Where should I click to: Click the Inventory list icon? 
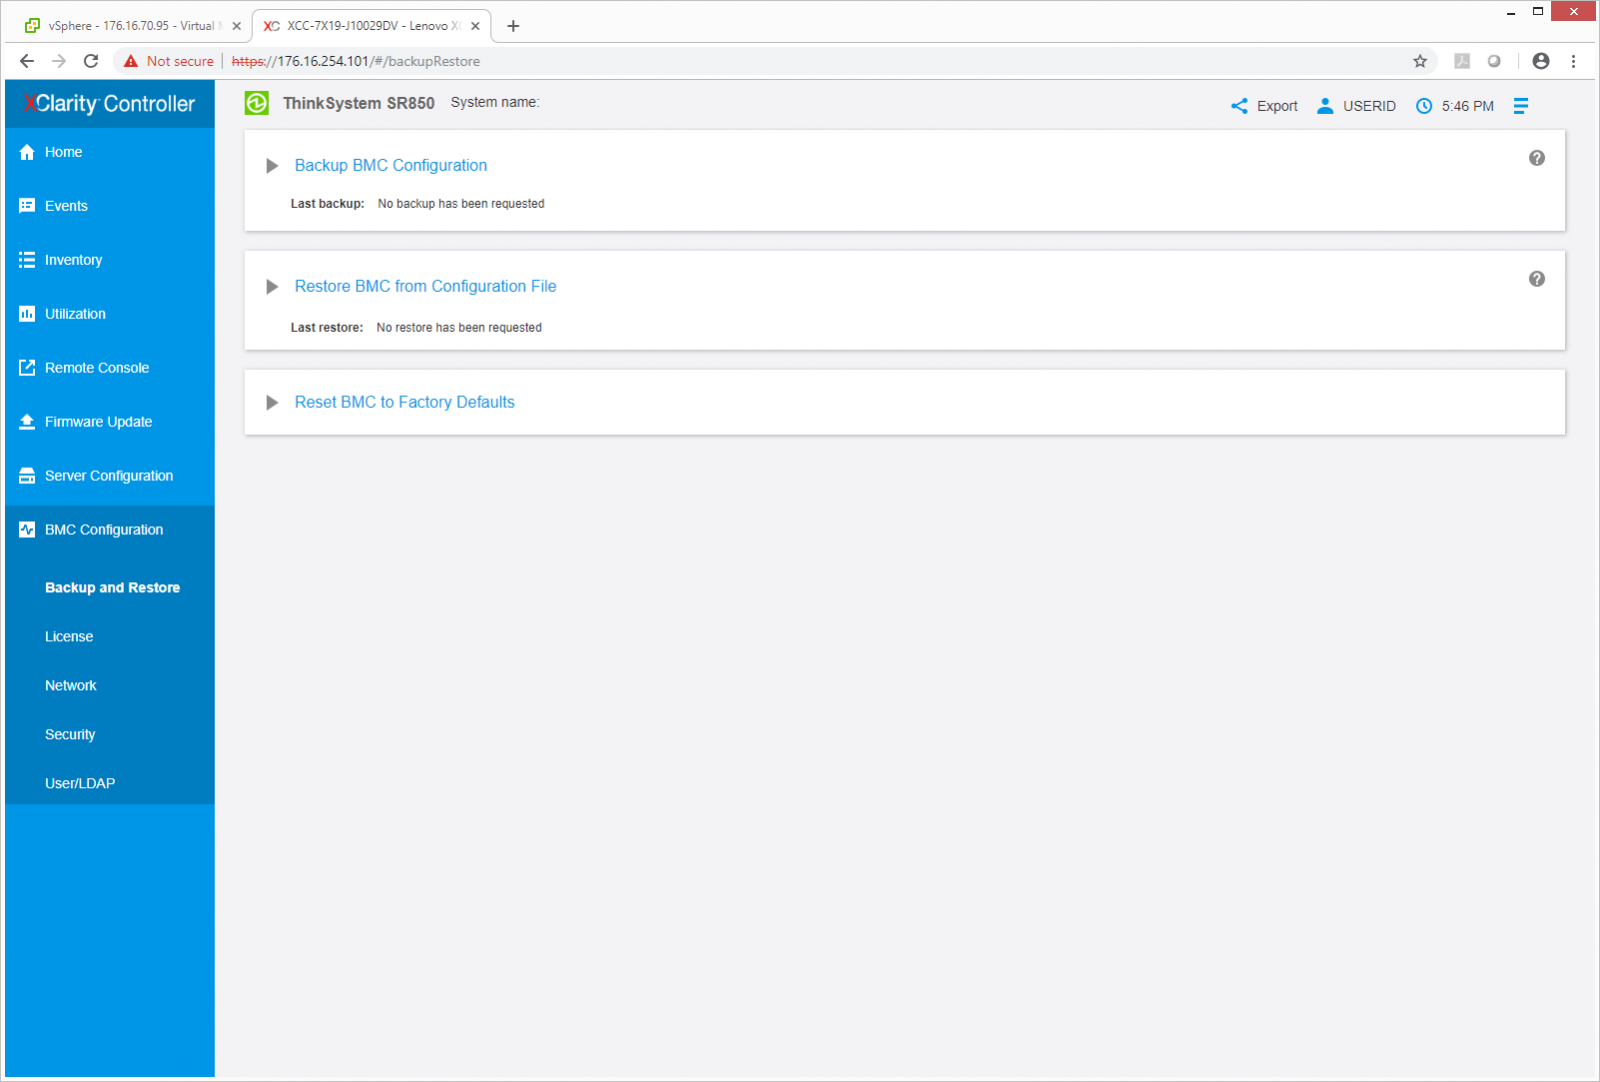pos(27,260)
